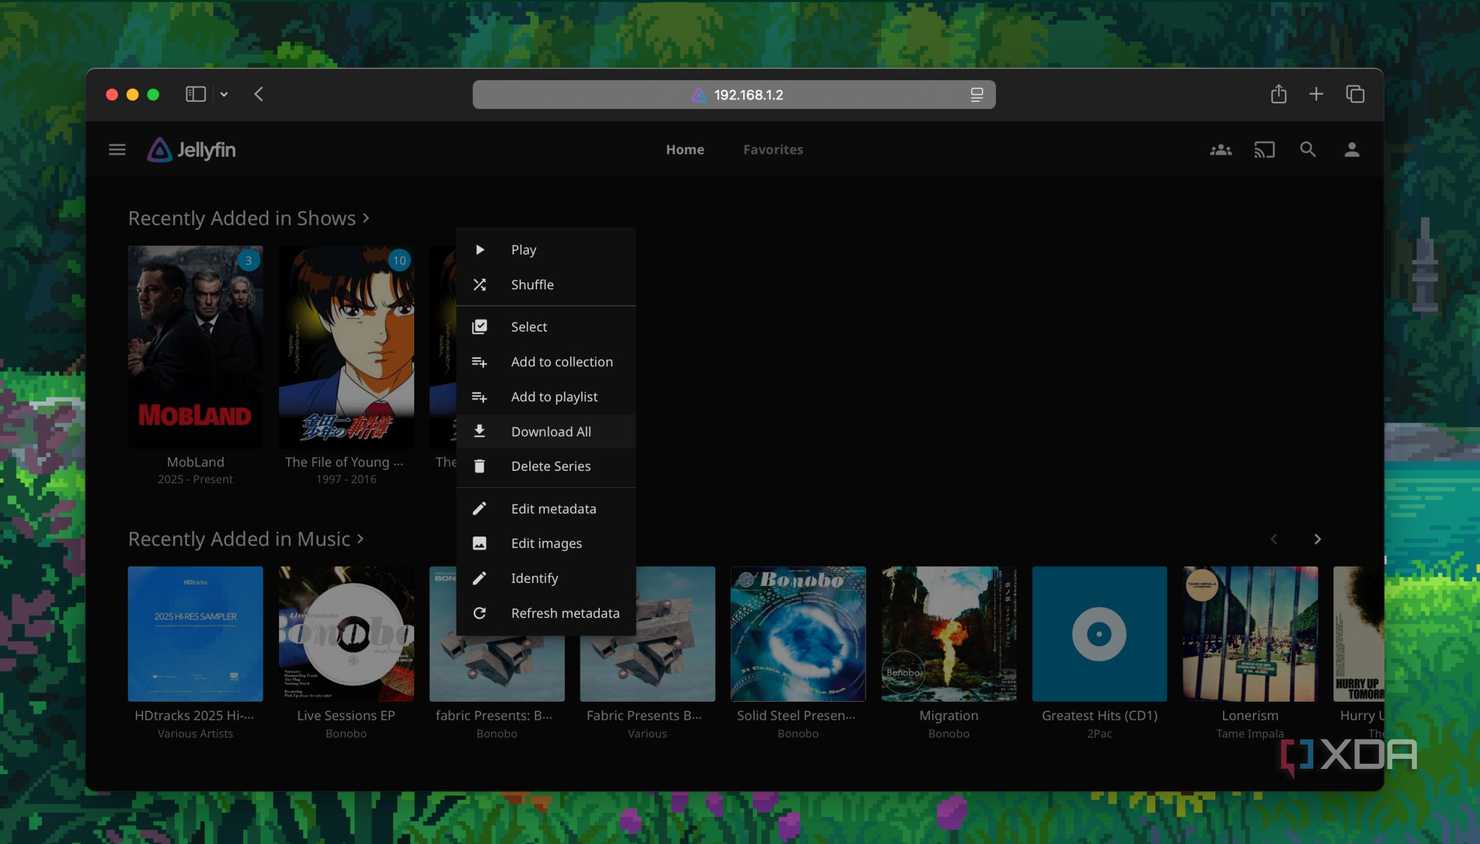Show the tab overview icon

[x=1355, y=94]
